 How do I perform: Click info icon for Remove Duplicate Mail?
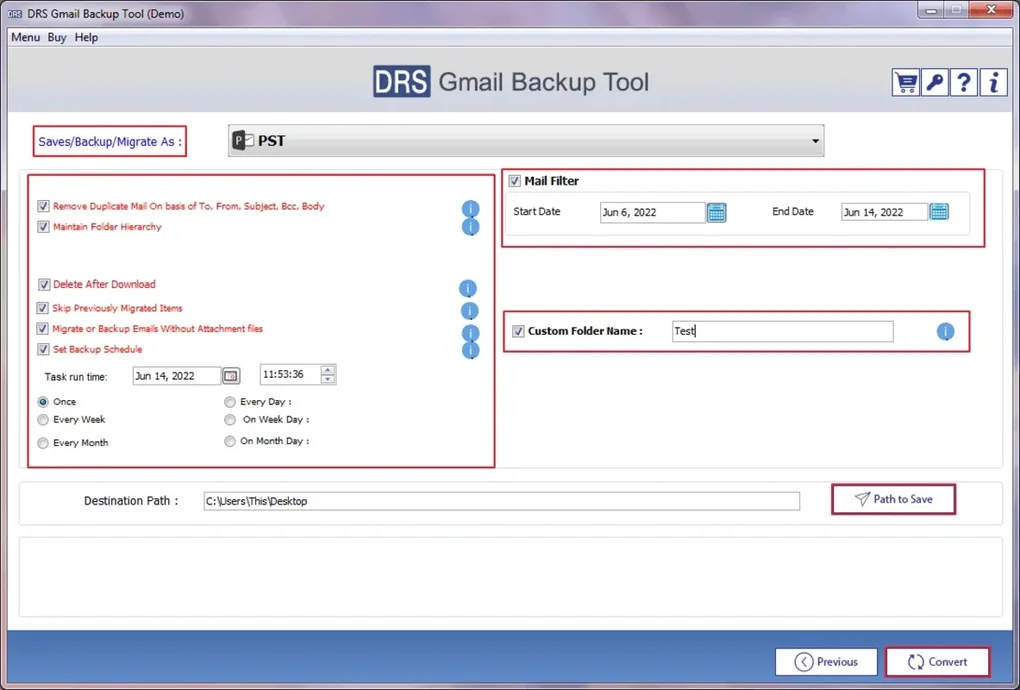(x=470, y=209)
